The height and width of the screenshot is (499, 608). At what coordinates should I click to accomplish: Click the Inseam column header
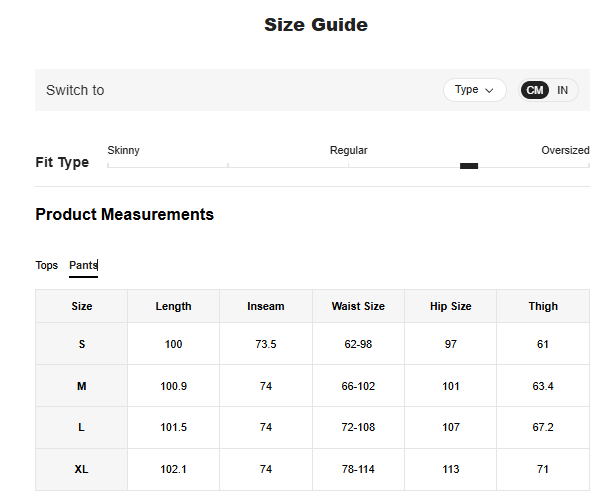click(x=266, y=306)
